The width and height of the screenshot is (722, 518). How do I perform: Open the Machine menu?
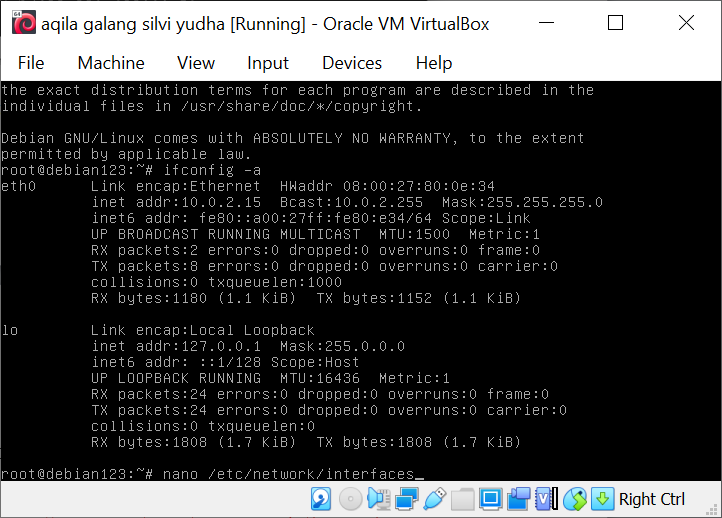click(111, 63)
